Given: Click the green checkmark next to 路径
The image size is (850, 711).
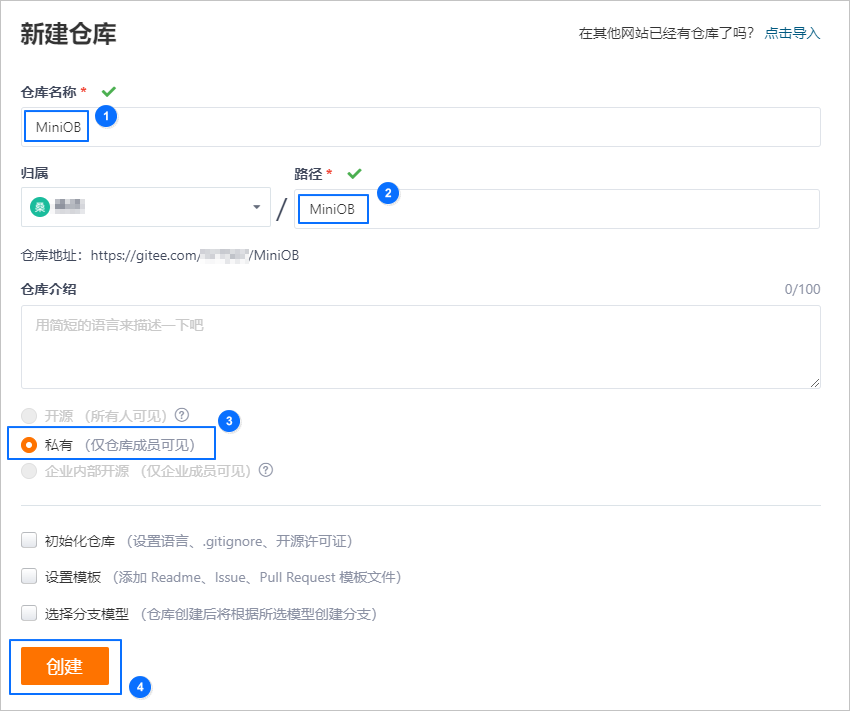Looking at the screenshot, I should [x=354, y=174].
